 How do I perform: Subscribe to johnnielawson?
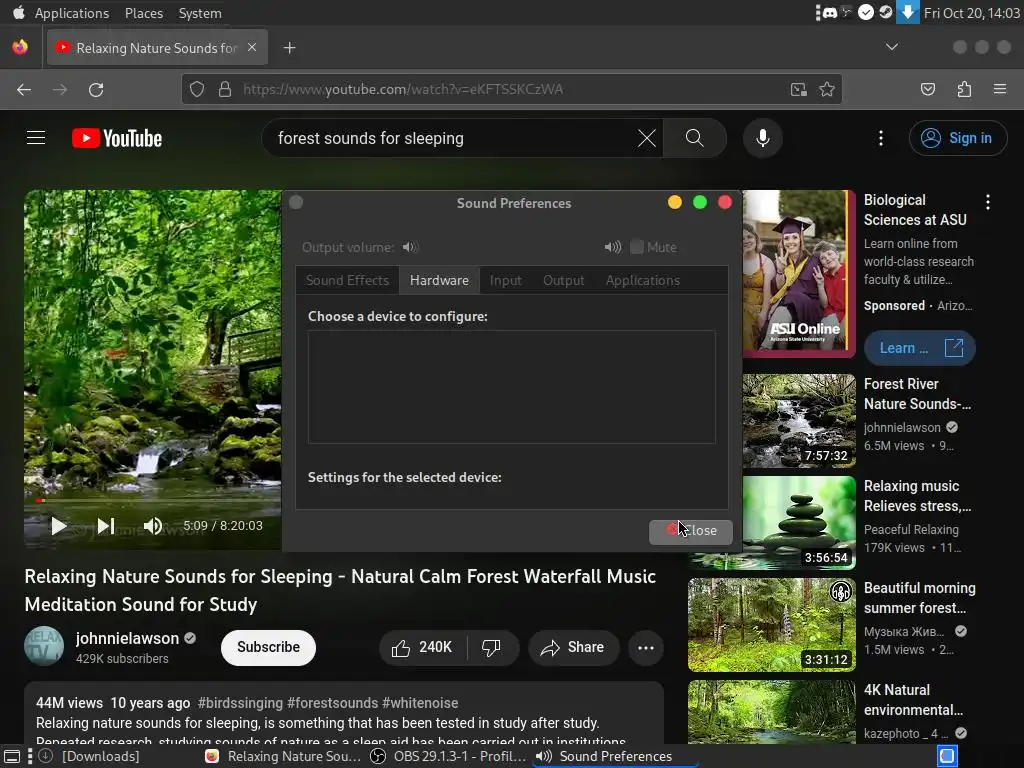pos(268,647)
